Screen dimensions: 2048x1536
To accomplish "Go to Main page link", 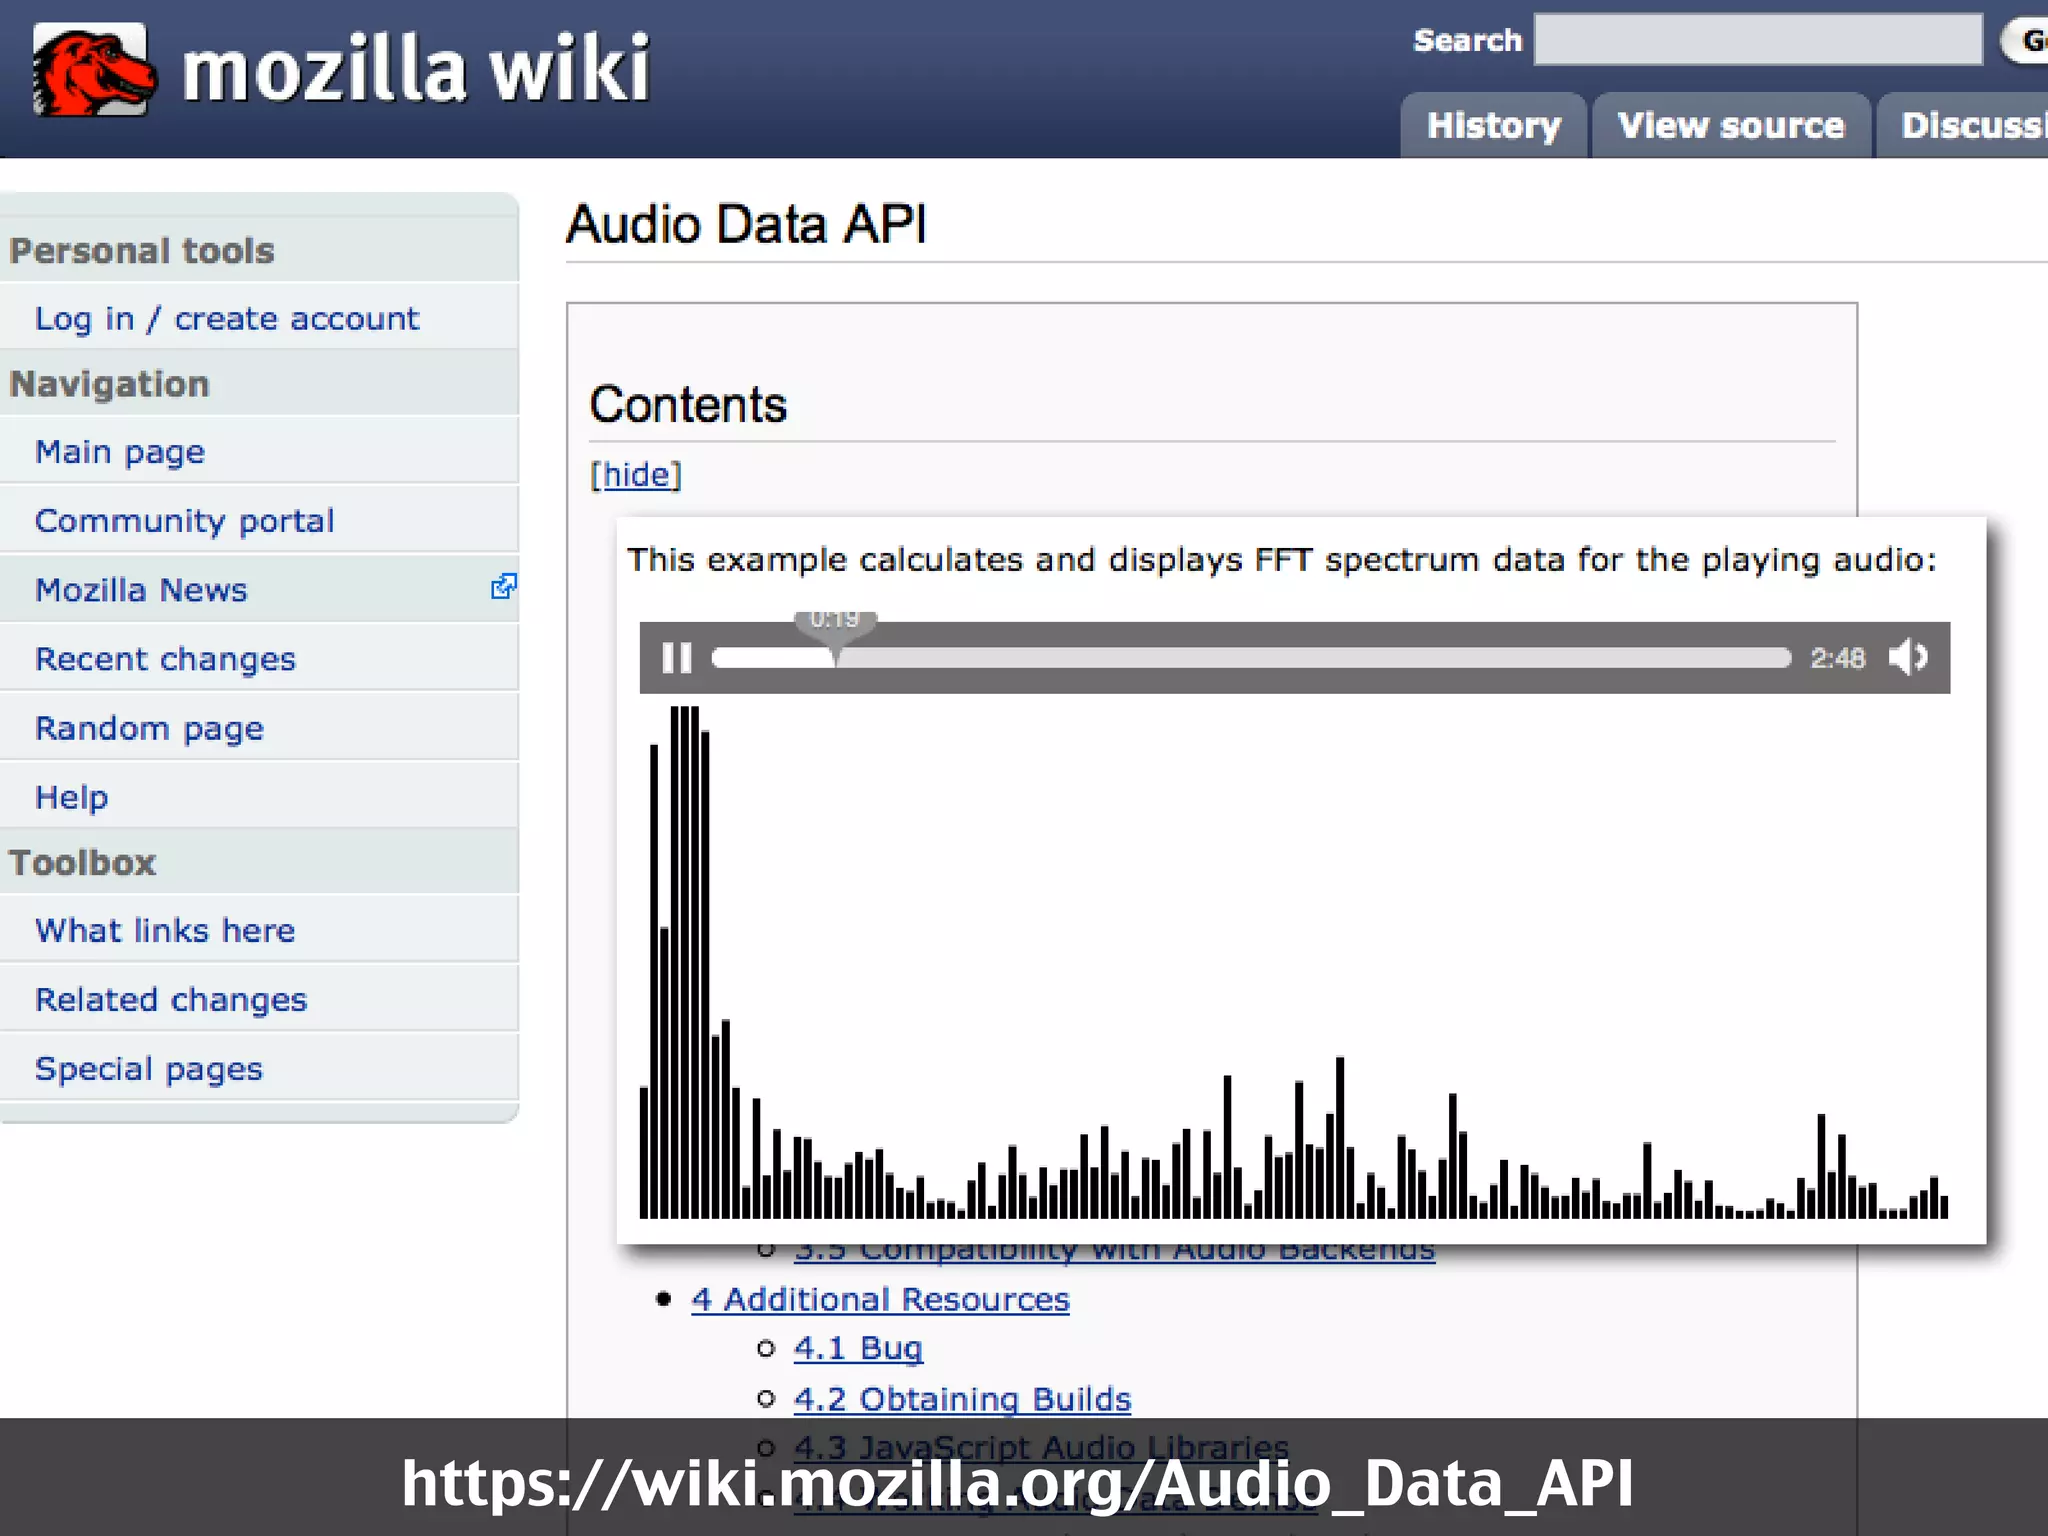I will click(x=120, y=452).
